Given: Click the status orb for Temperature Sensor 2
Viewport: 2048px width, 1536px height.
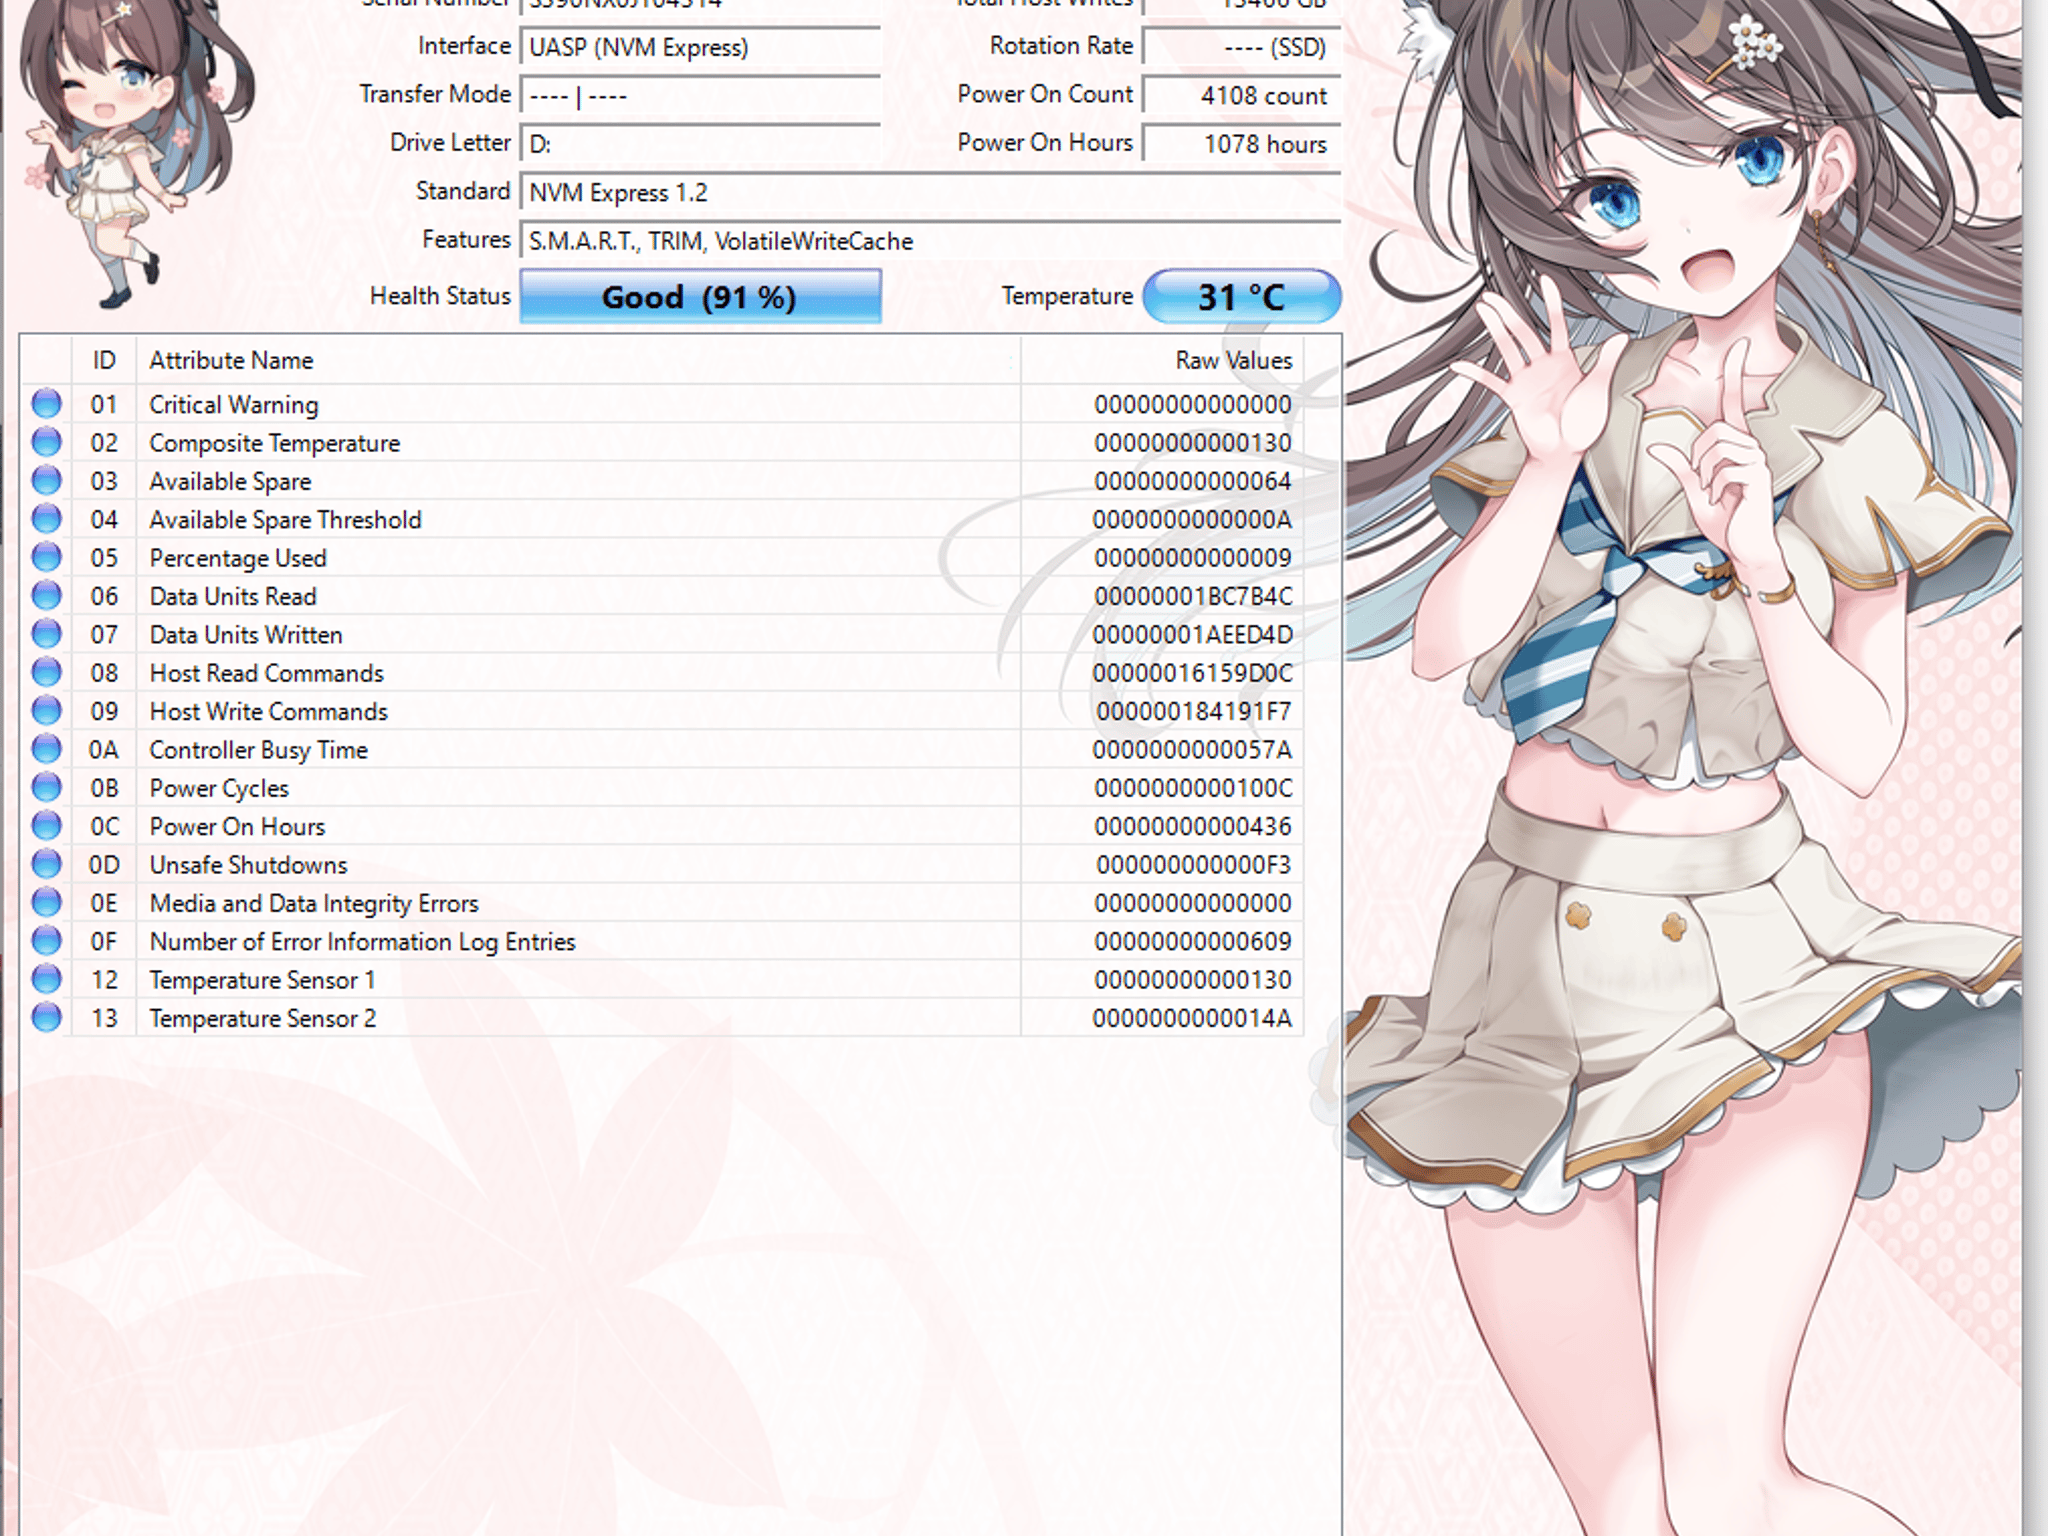Looking at the screenshot, I should point(46,1017).
